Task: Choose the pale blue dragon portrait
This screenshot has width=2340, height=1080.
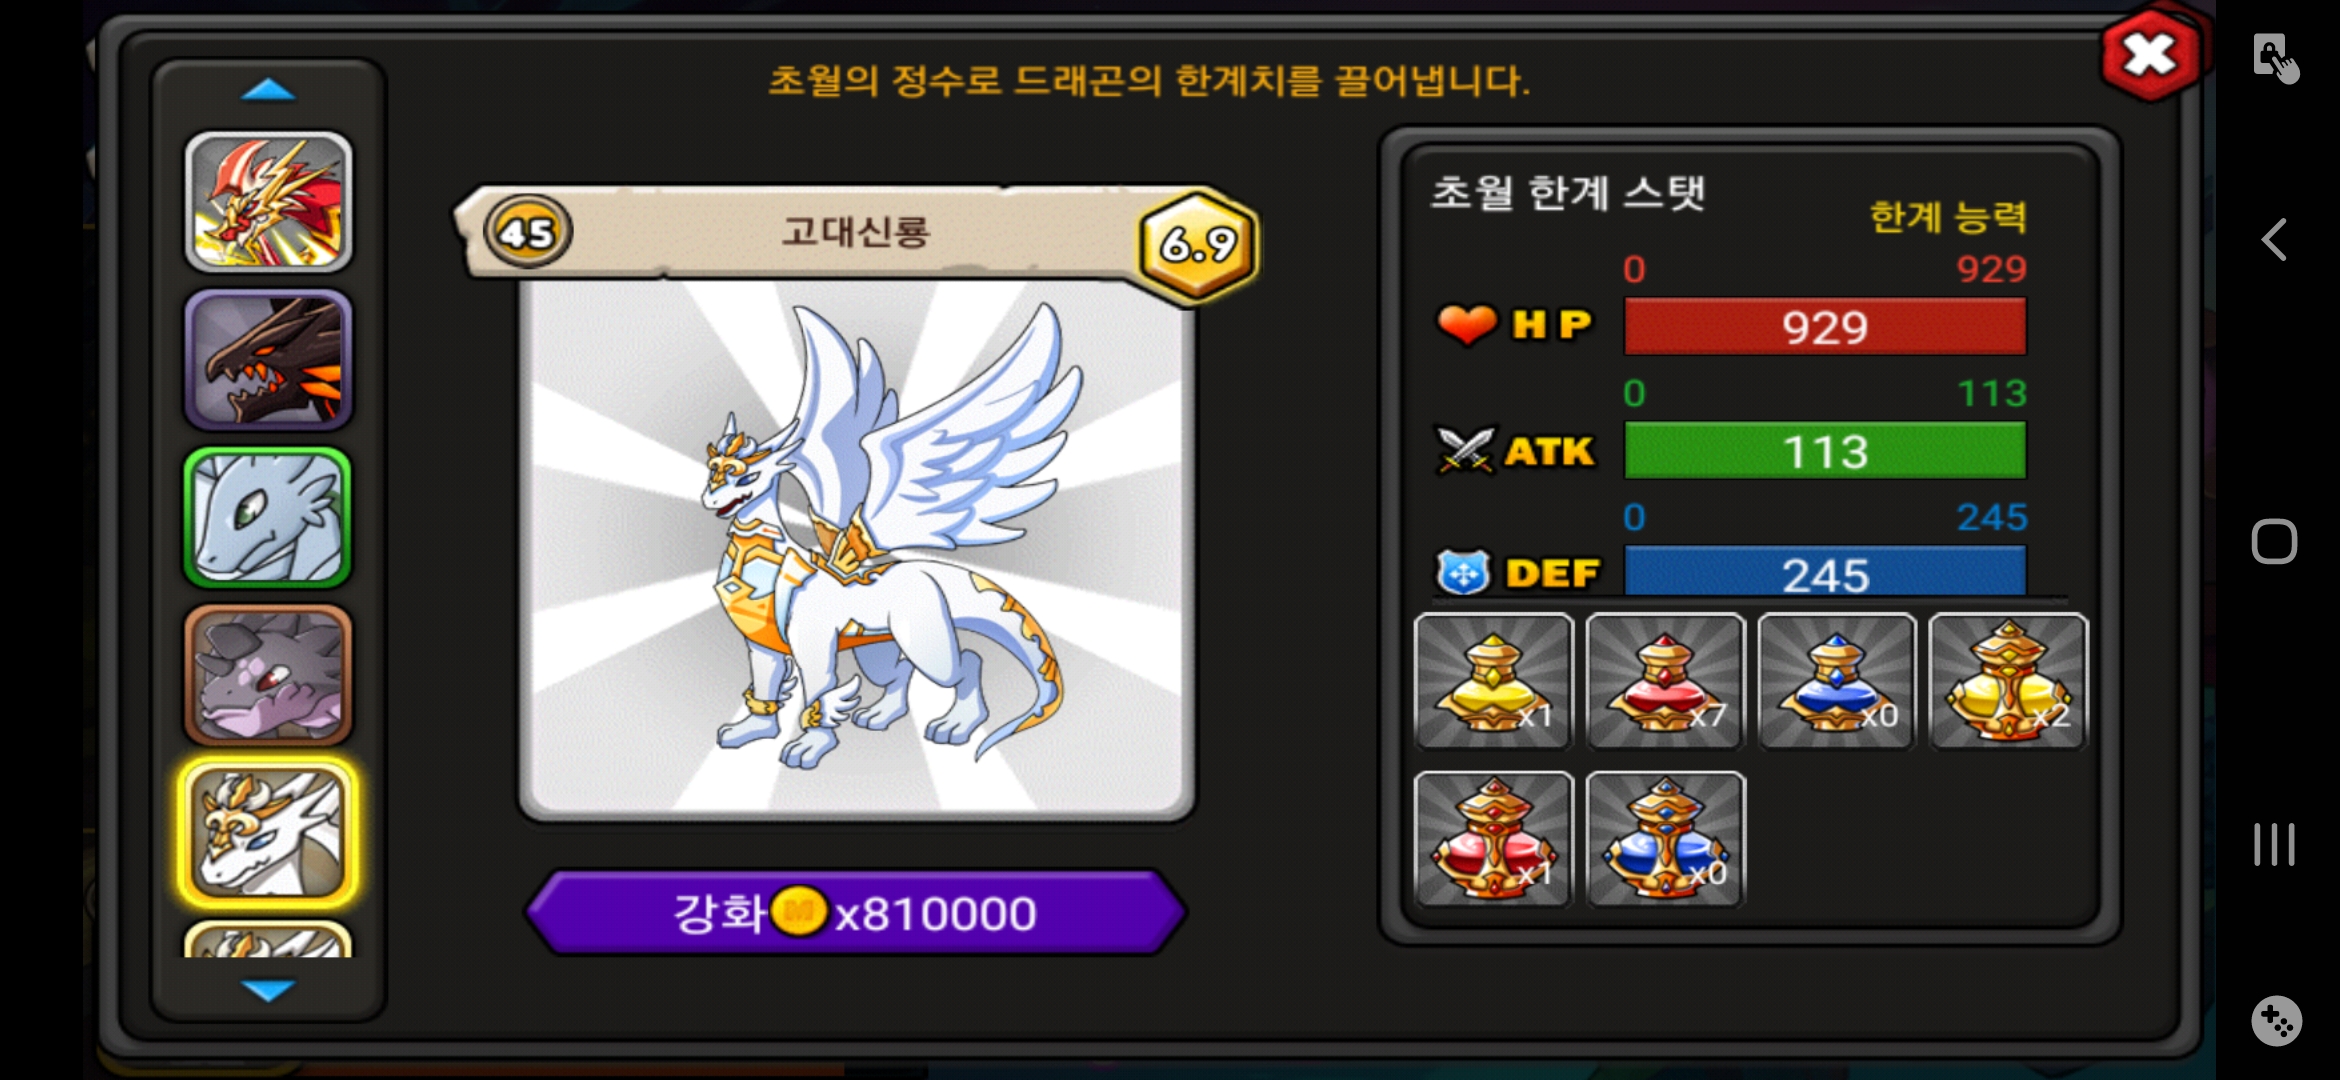Action: coord(268,517)
